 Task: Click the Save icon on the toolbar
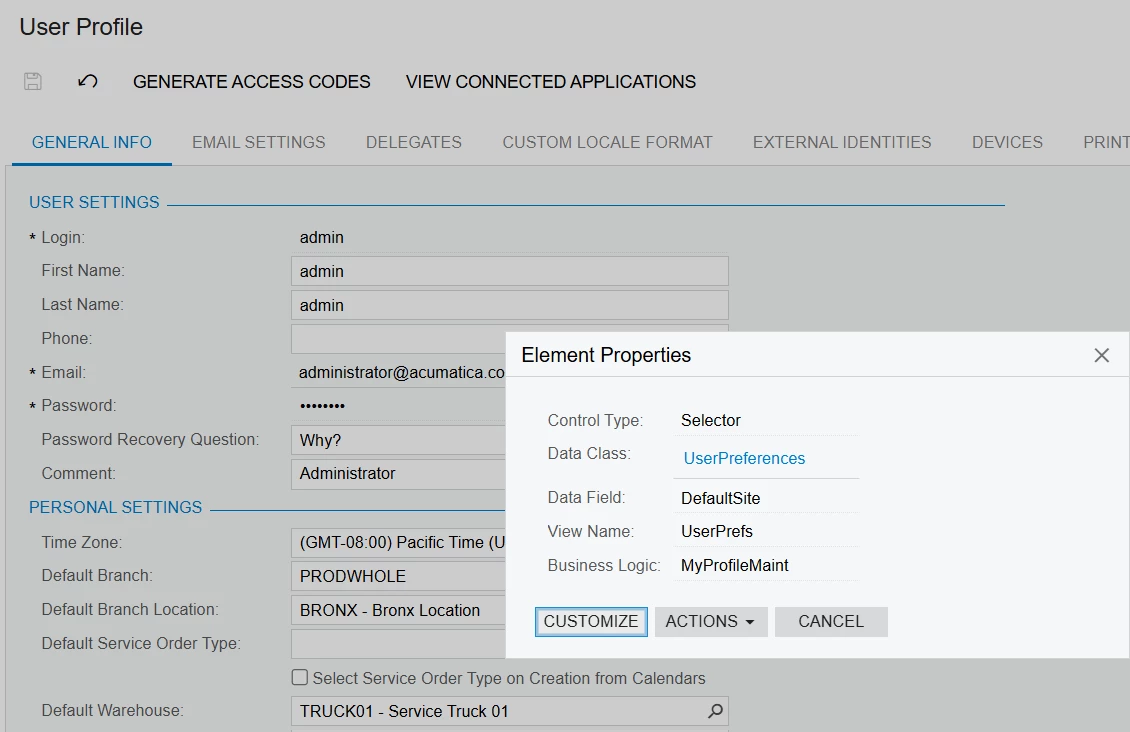[x=32, y=81]
